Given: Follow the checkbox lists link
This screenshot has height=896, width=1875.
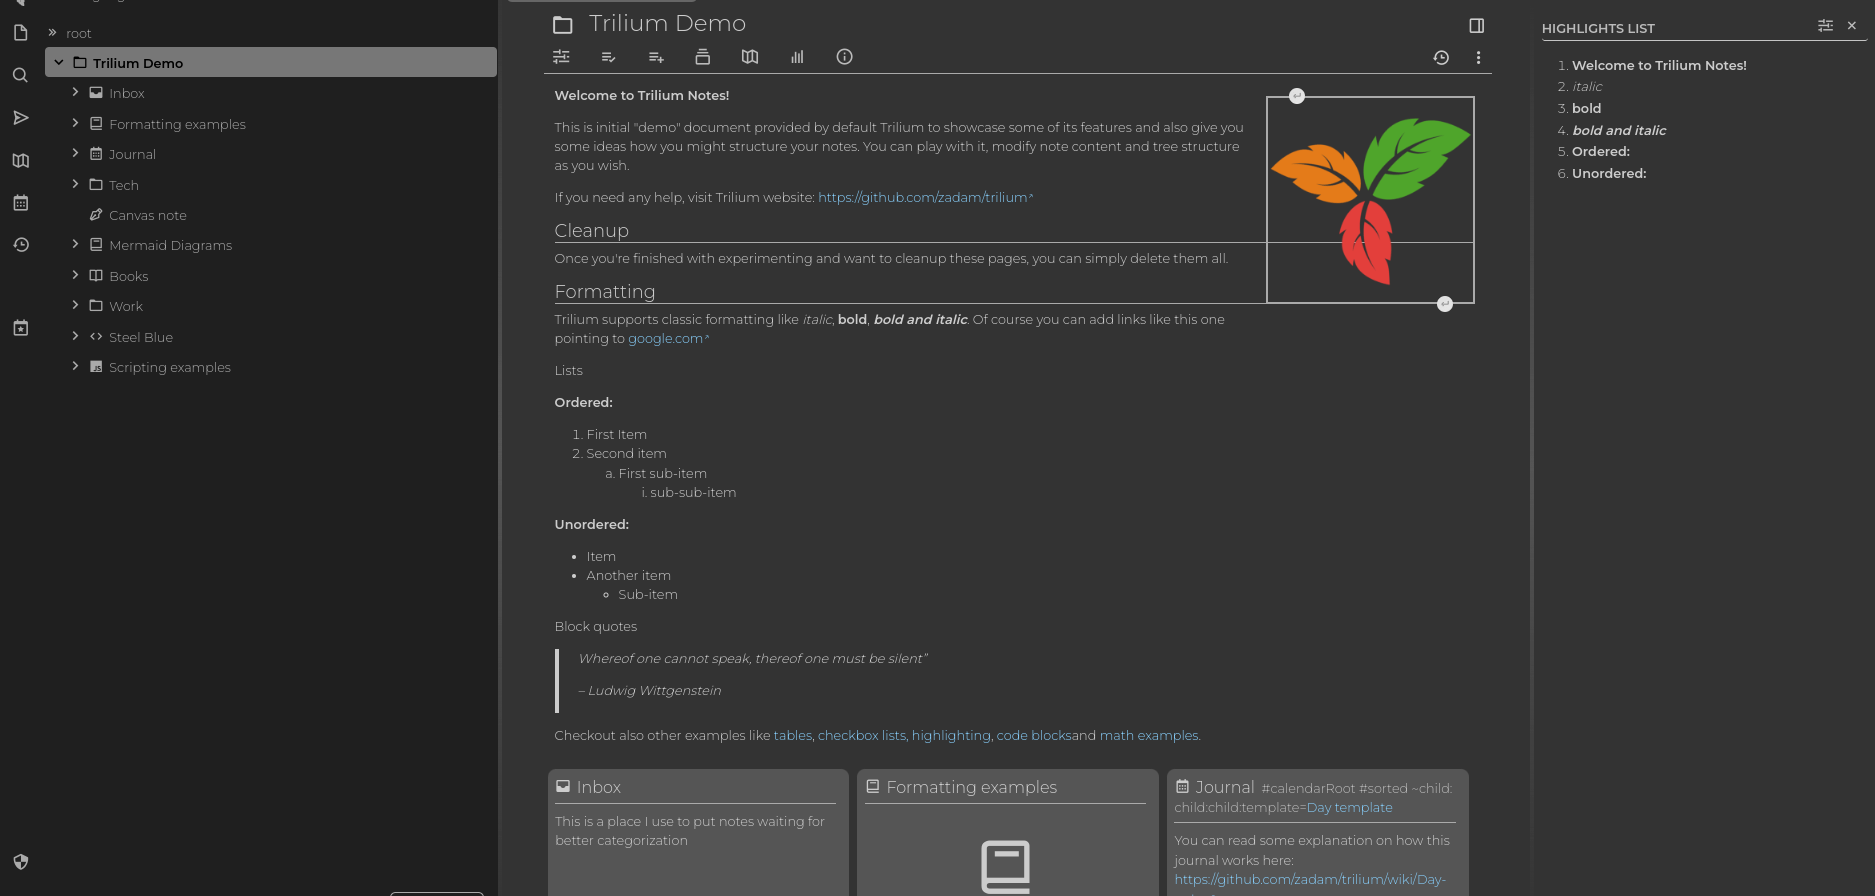Looking at the screenshot, I should [862, 735].
